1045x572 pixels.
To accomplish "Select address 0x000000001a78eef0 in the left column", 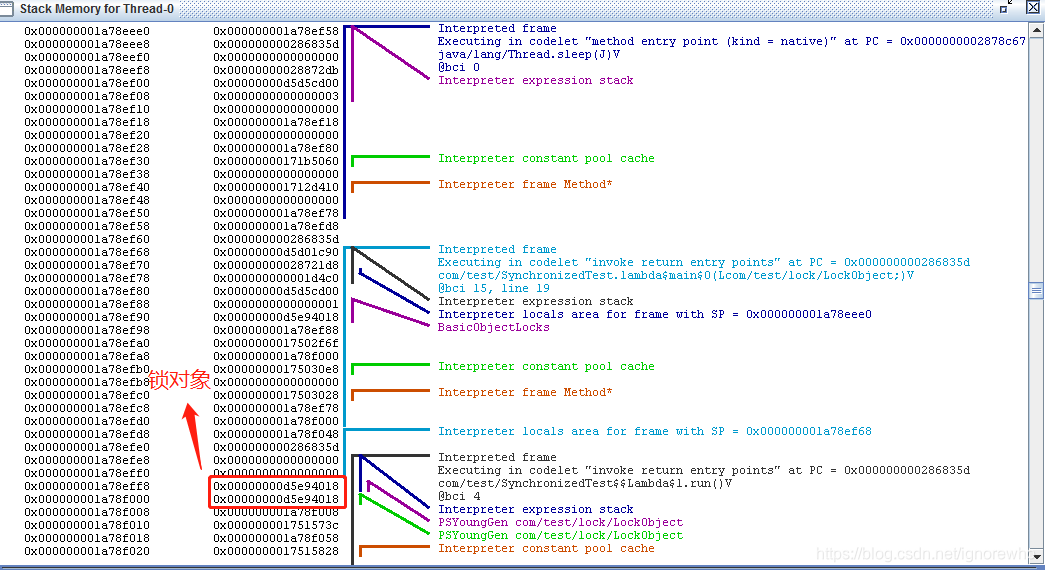I will [87, 57].
